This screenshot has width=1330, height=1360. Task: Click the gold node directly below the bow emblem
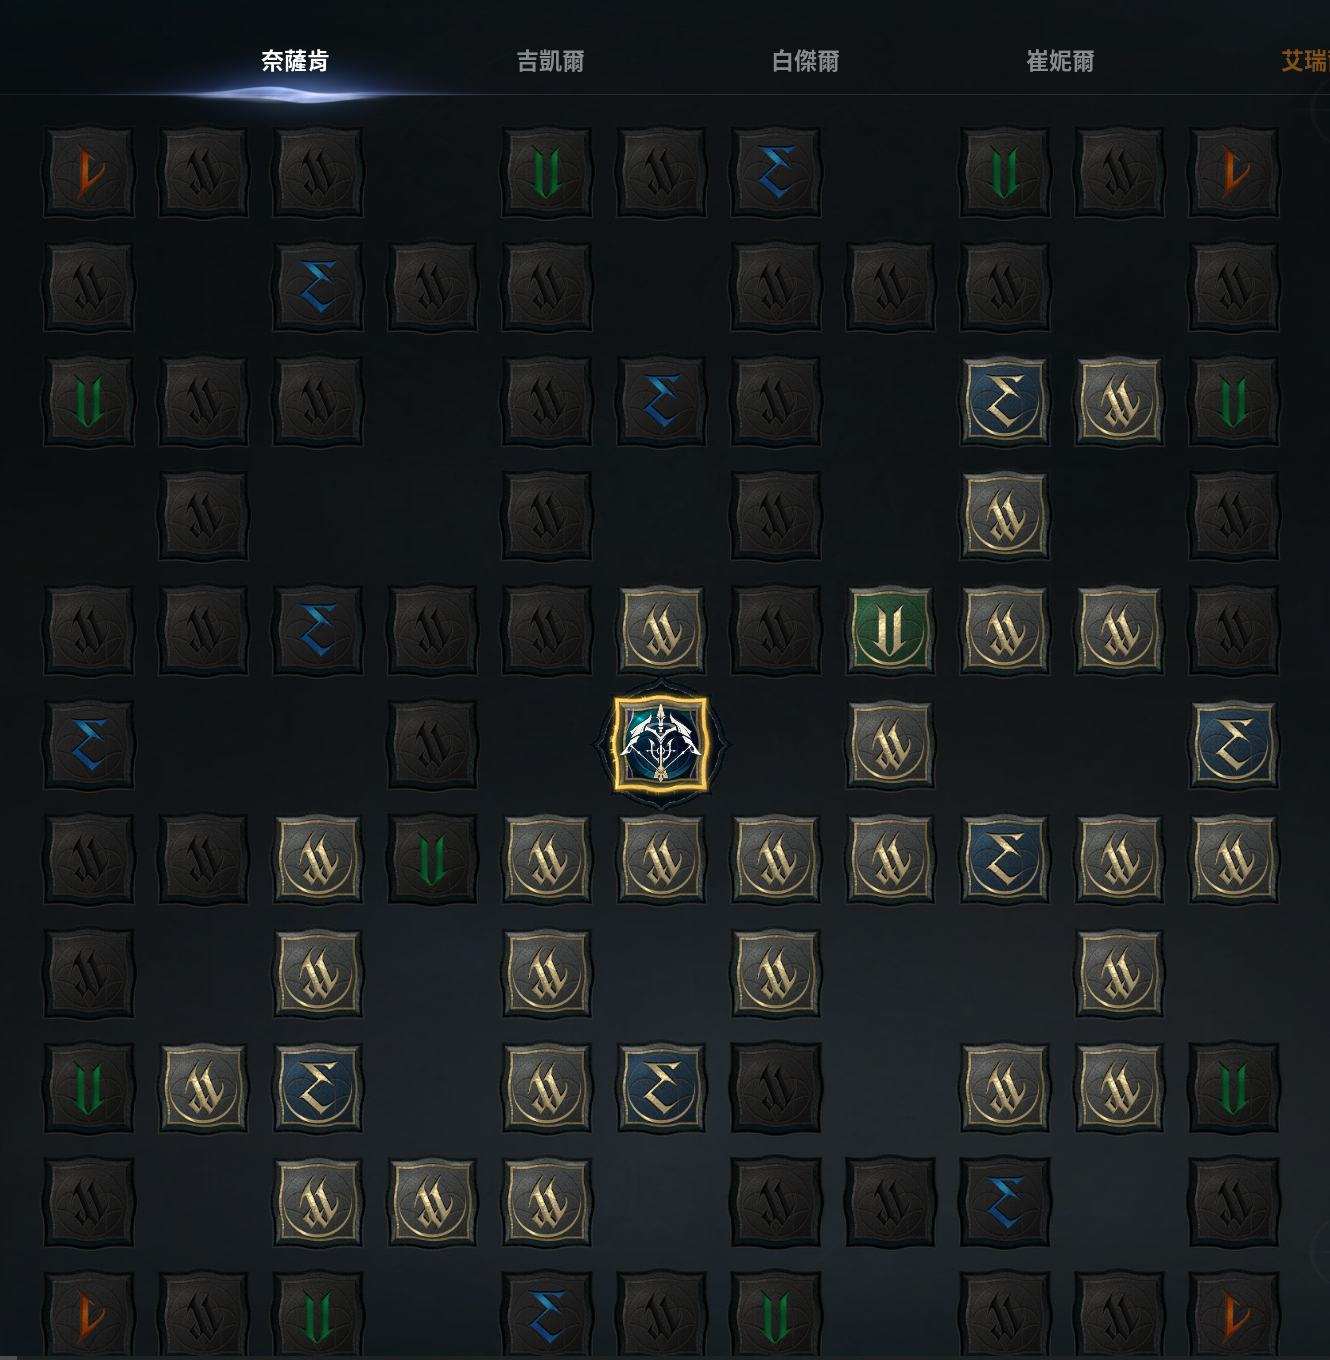tap(661, 859)
